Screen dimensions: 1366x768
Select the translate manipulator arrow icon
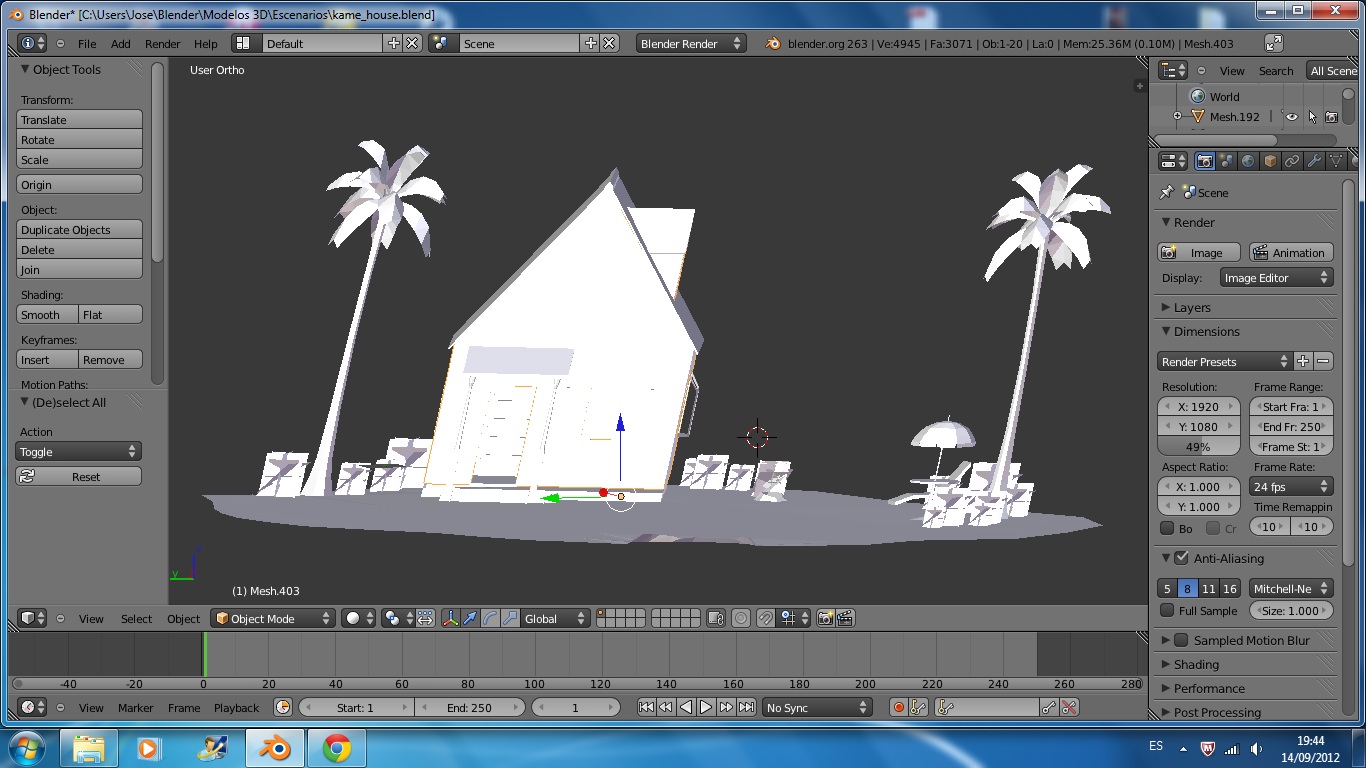[470, 618]
